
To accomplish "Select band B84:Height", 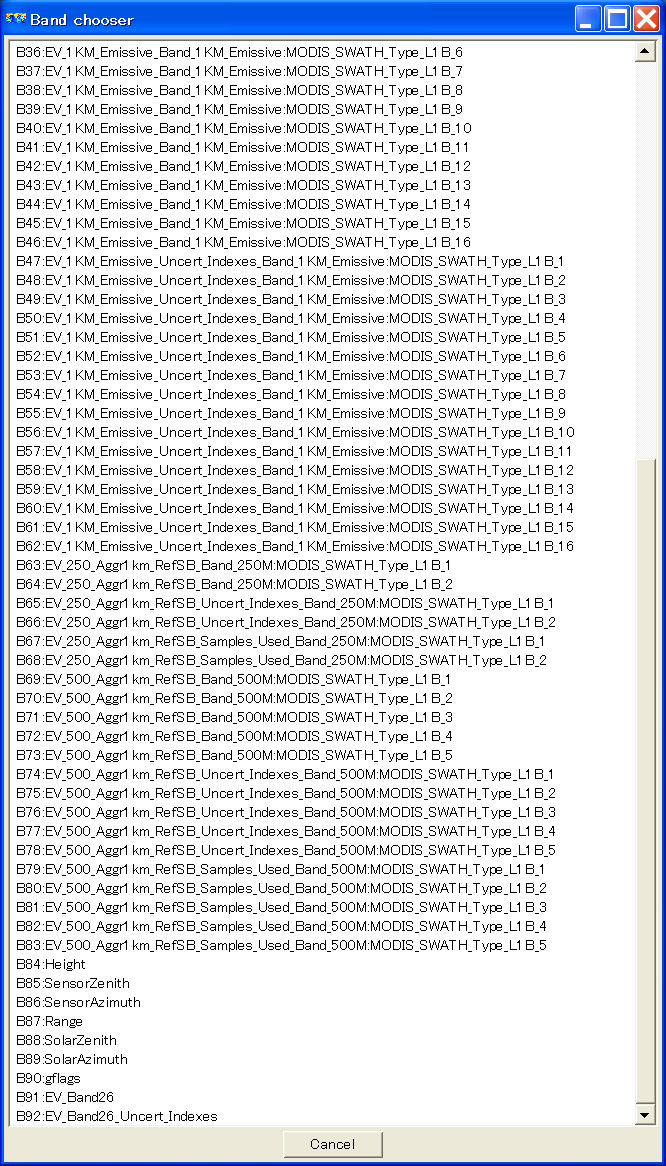I will 51,964.
